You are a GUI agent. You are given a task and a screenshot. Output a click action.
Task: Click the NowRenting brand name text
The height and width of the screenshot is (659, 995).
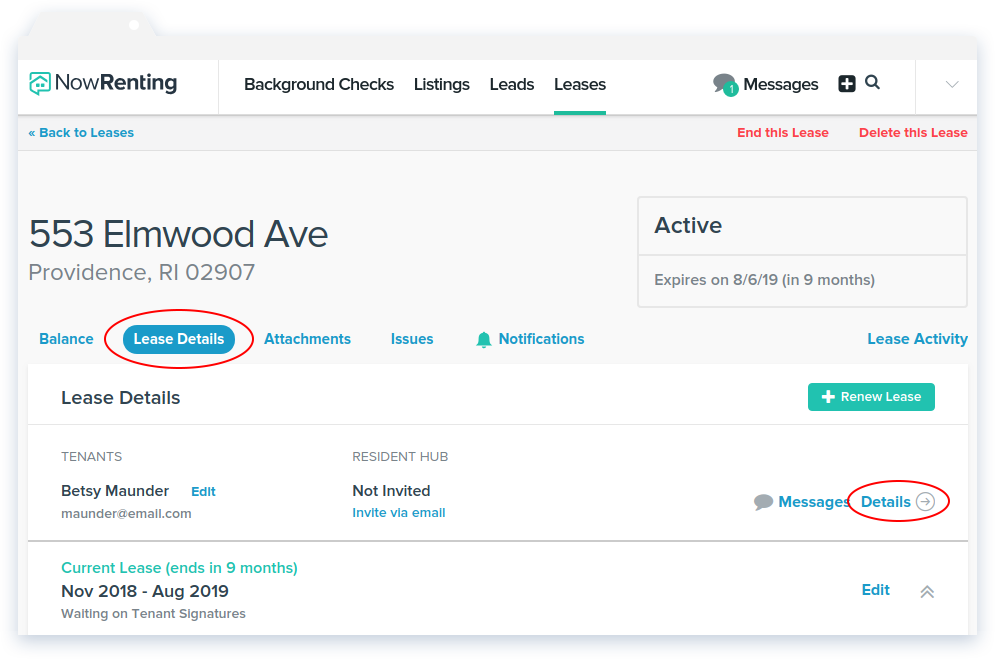116,83
